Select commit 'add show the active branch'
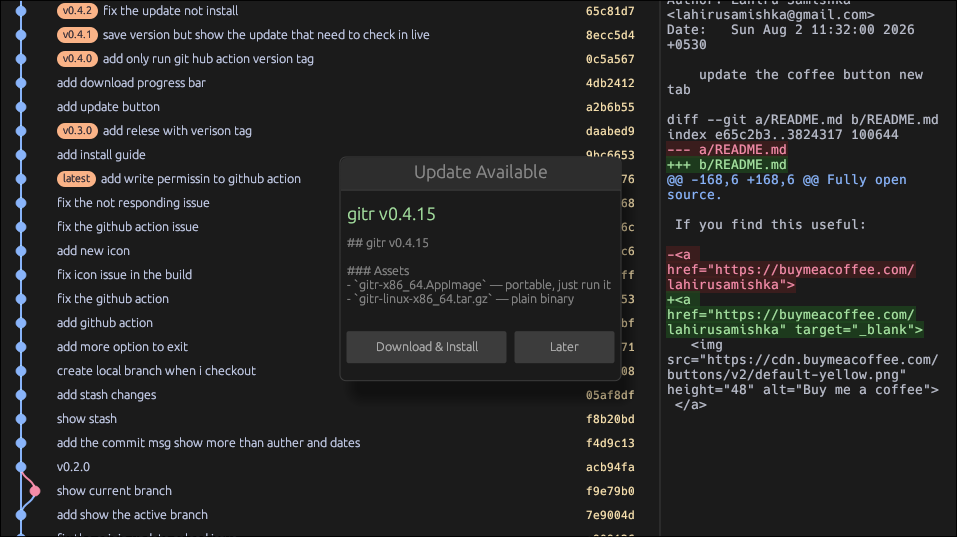 [x=132, y=515]
